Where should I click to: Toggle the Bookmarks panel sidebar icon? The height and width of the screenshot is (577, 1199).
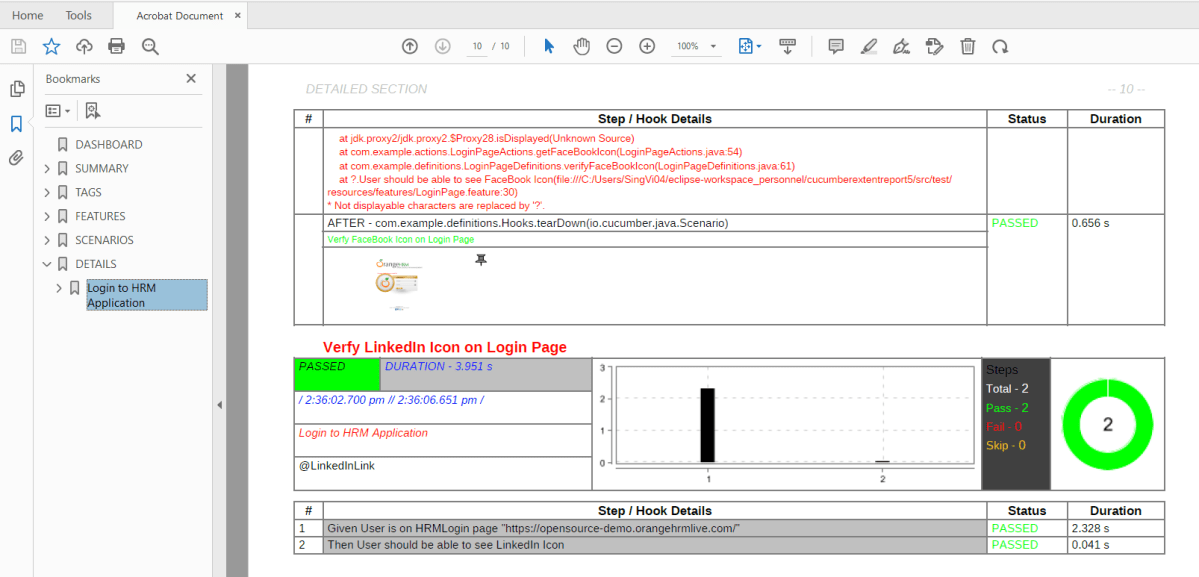pos(16,123)
